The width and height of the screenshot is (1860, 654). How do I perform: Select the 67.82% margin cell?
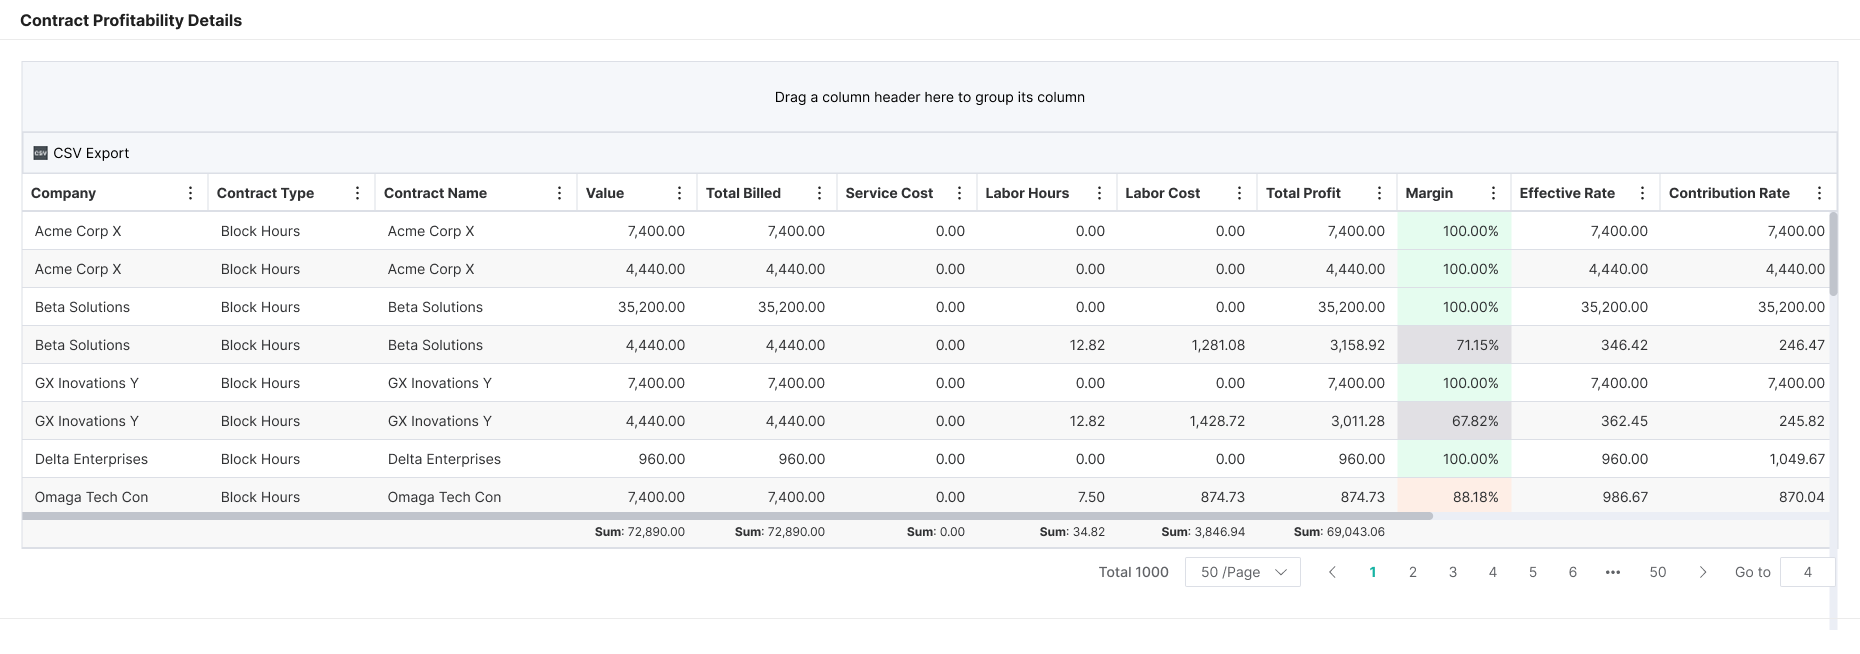(x=1454, y=421)
